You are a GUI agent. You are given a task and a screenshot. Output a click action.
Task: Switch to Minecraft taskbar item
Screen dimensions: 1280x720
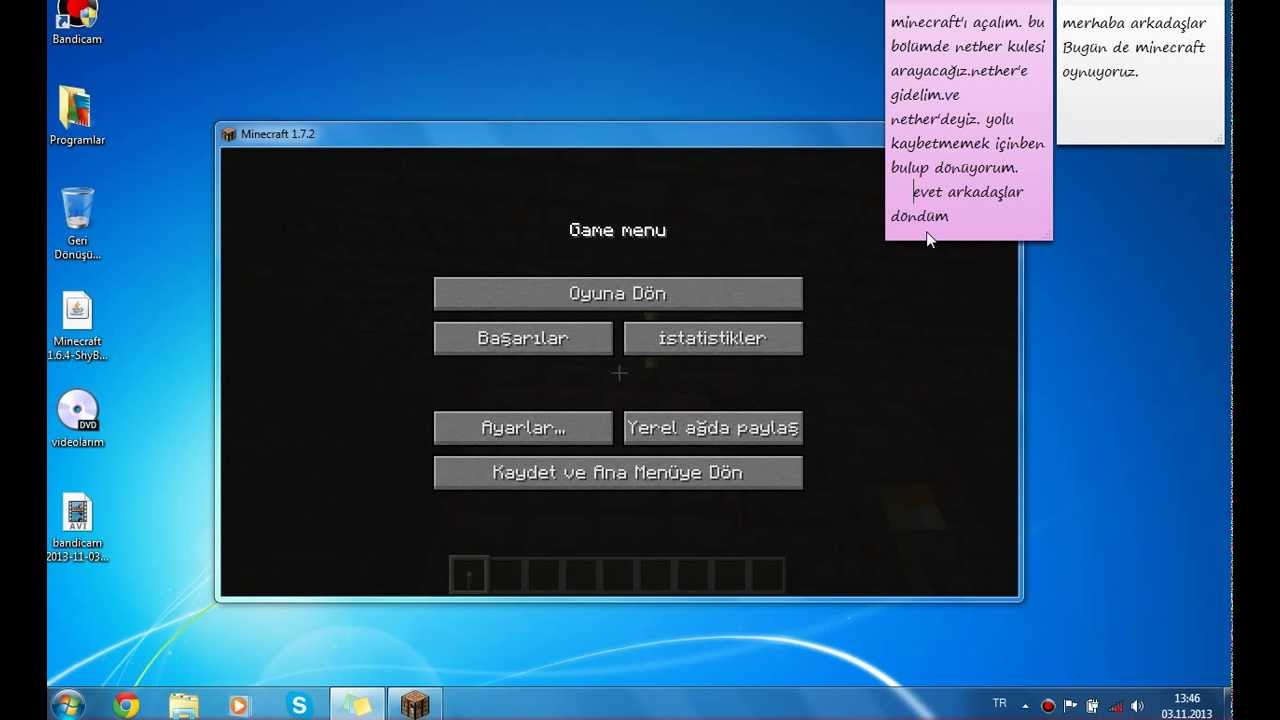click(415, 705)
